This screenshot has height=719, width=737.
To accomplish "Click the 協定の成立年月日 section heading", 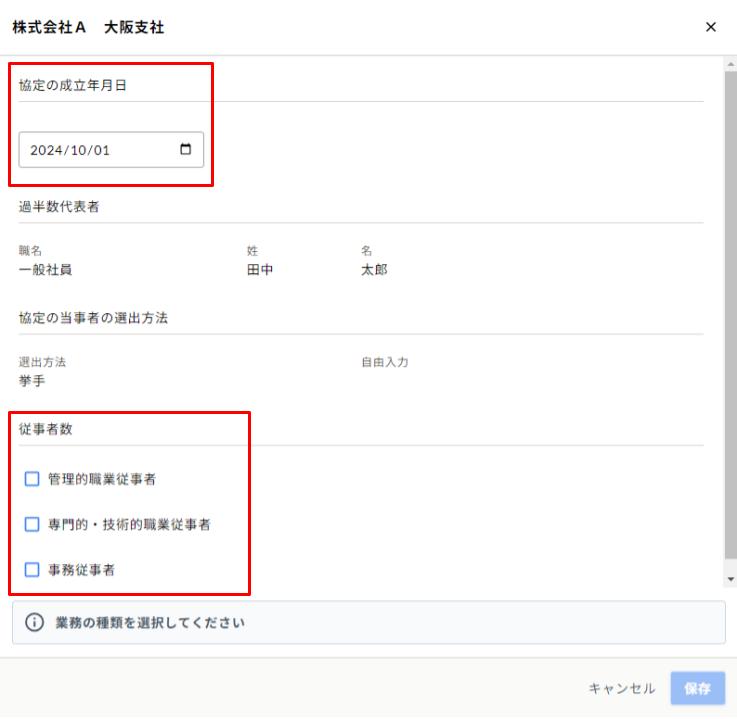I will pos(73,86).
